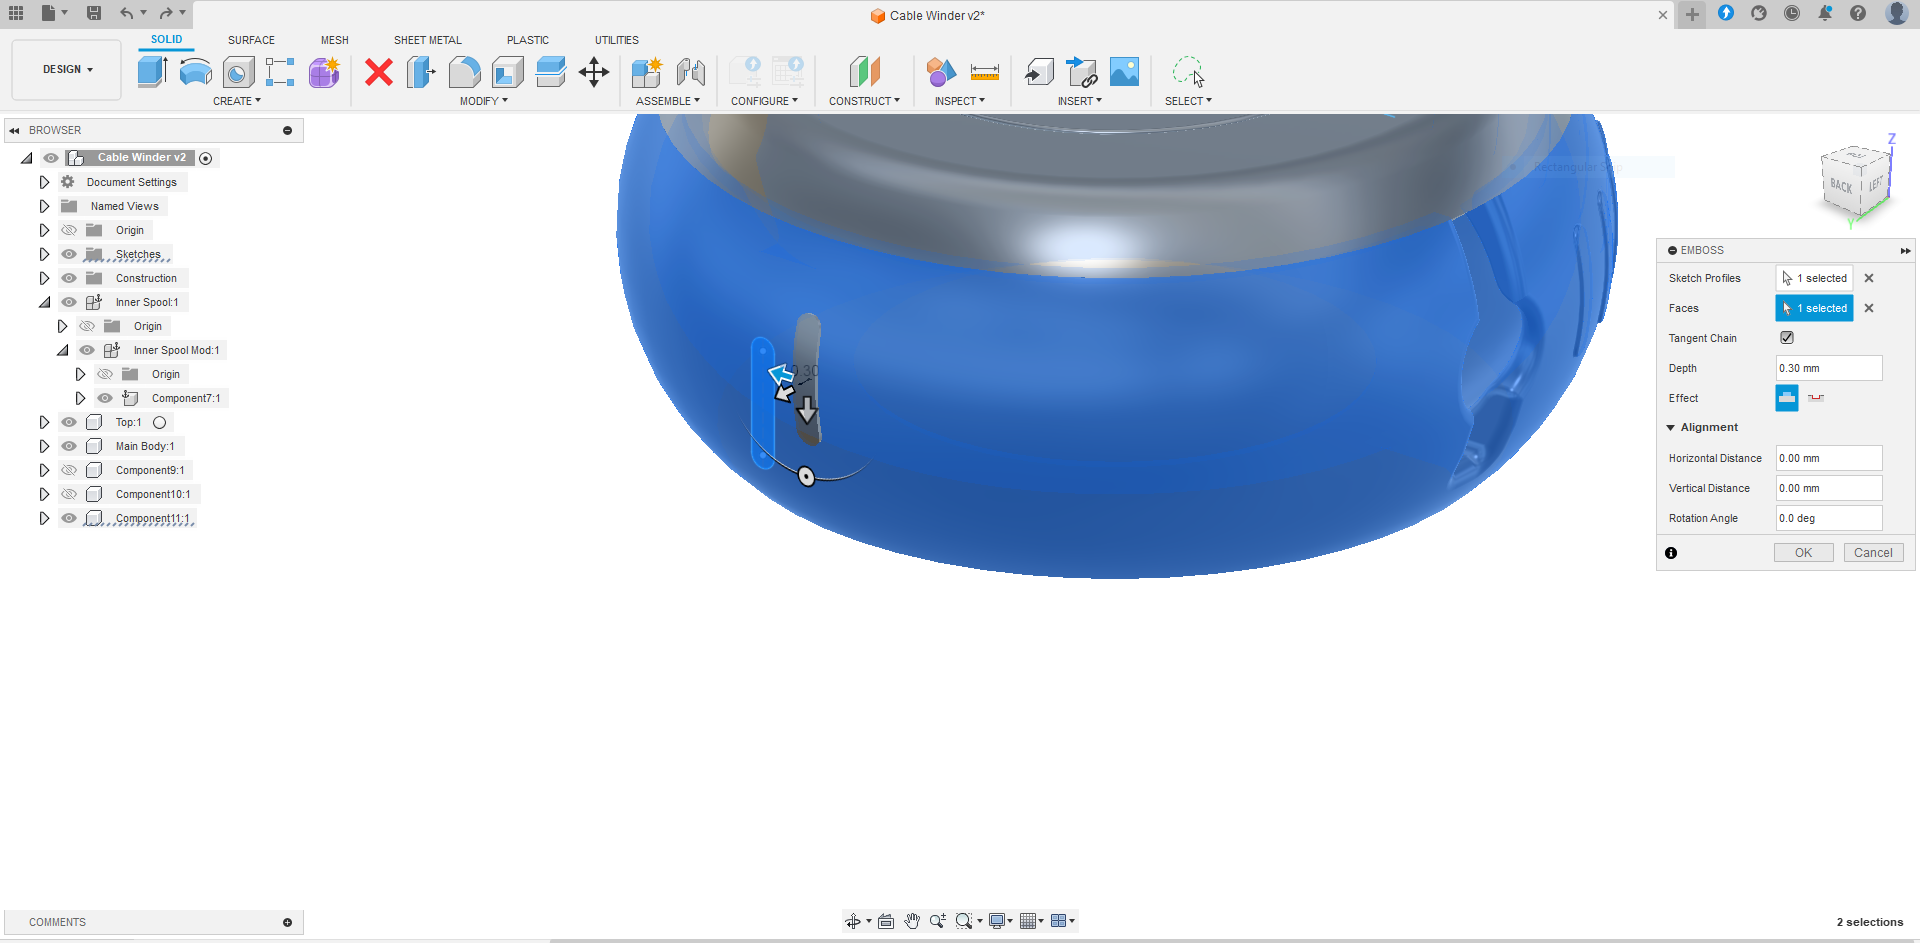Image resolution: width=1920 pixels, height=943 pixels.
Task: Click the Save disk icon
Action: 94,13
